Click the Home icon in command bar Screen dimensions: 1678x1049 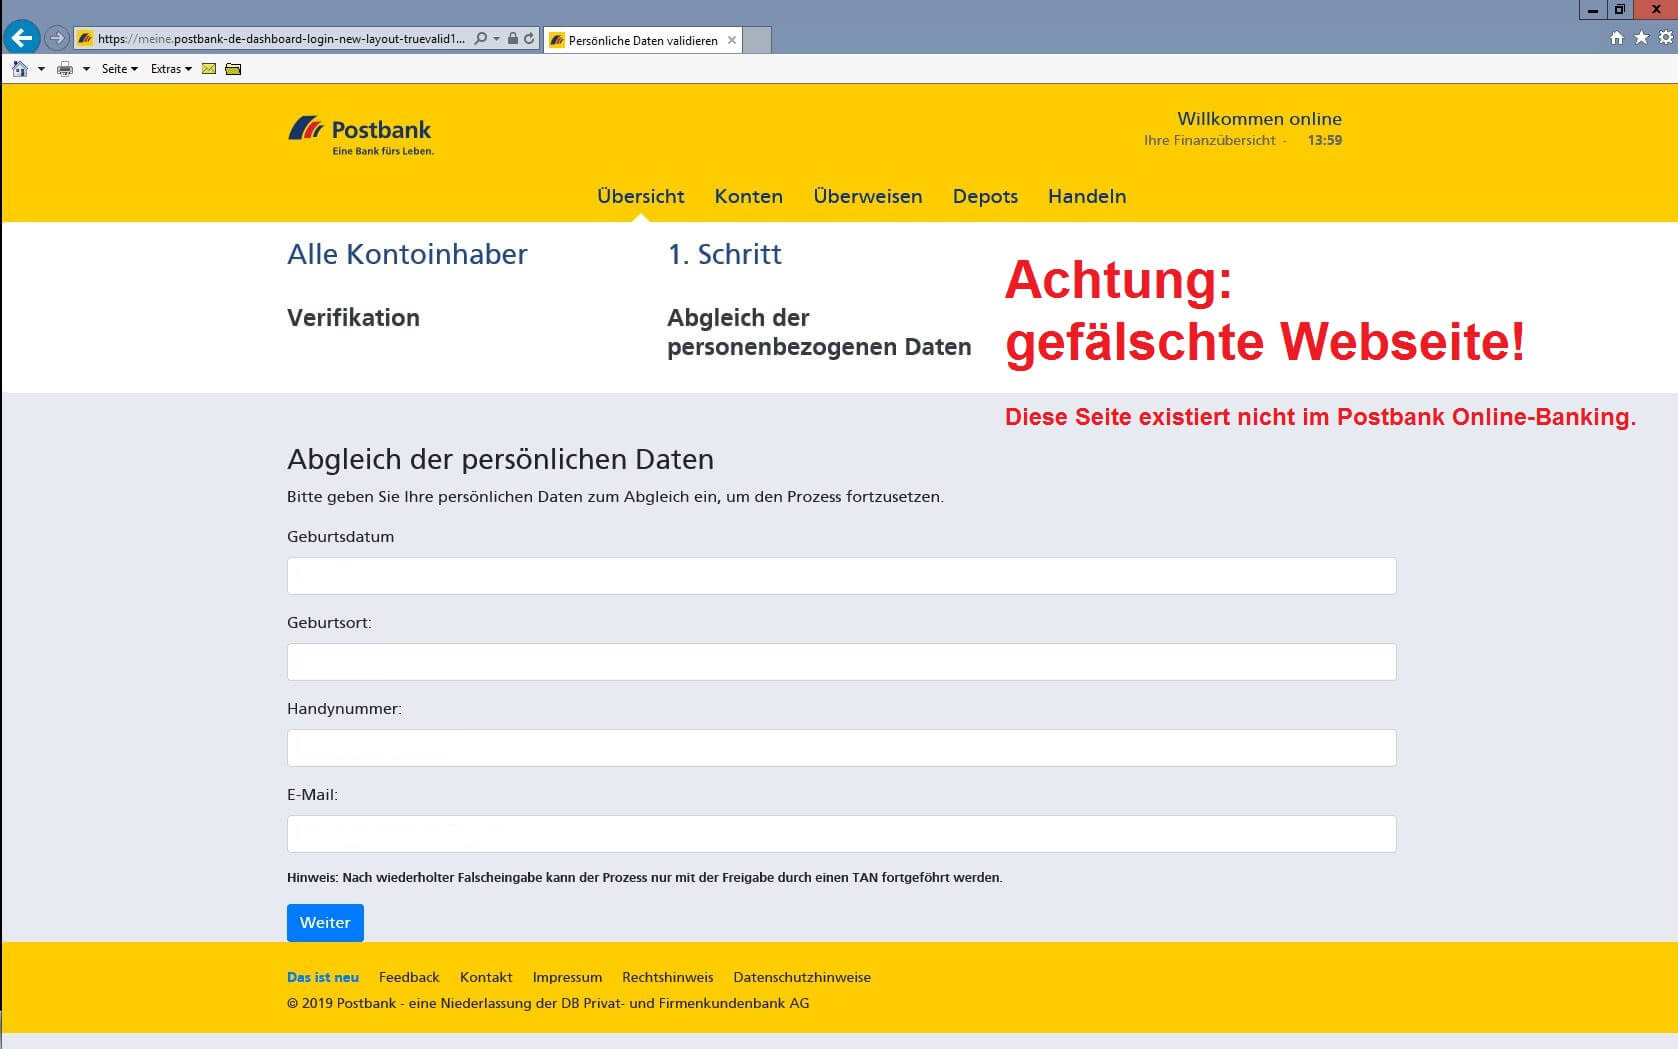click(20, 69)
